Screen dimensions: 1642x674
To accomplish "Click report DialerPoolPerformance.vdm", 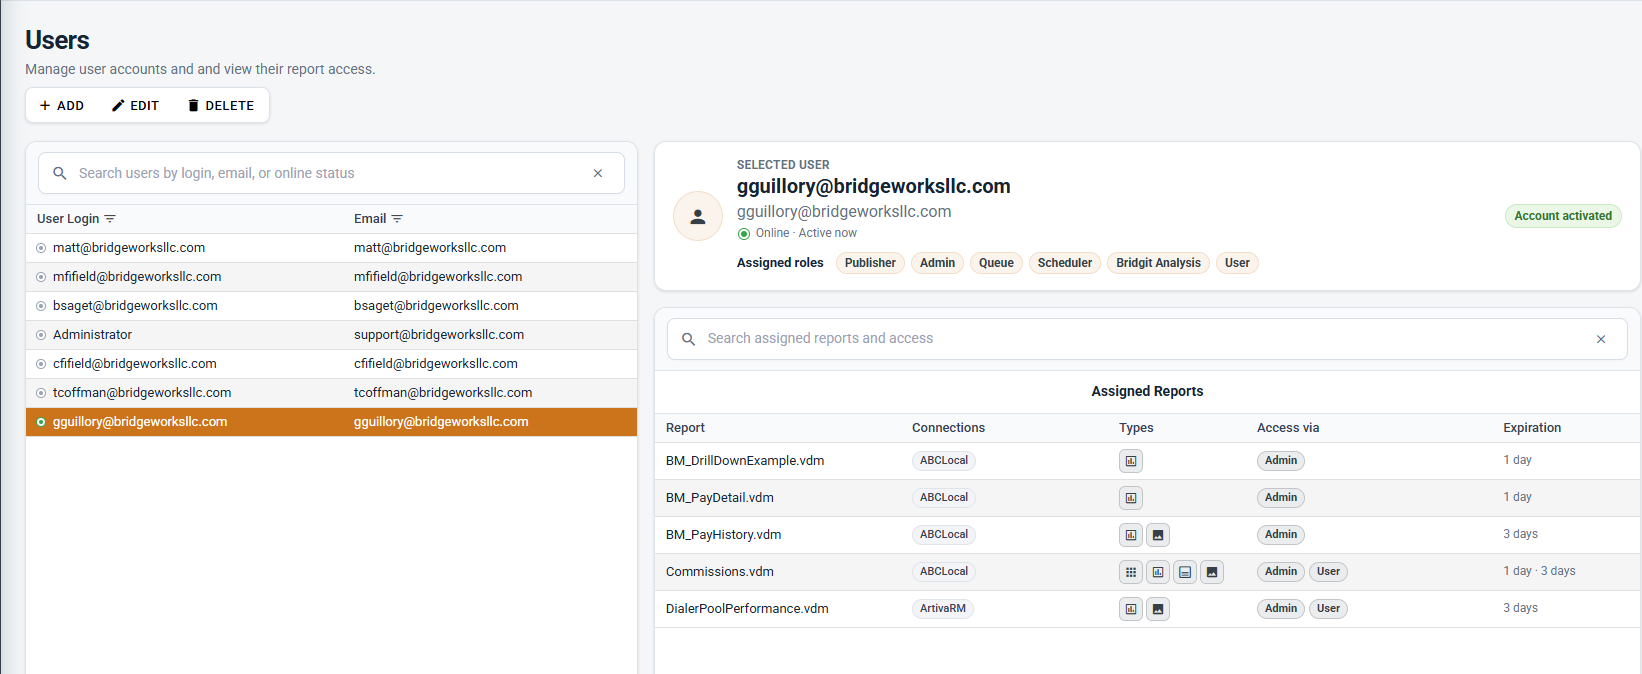I will coord(747,609).
